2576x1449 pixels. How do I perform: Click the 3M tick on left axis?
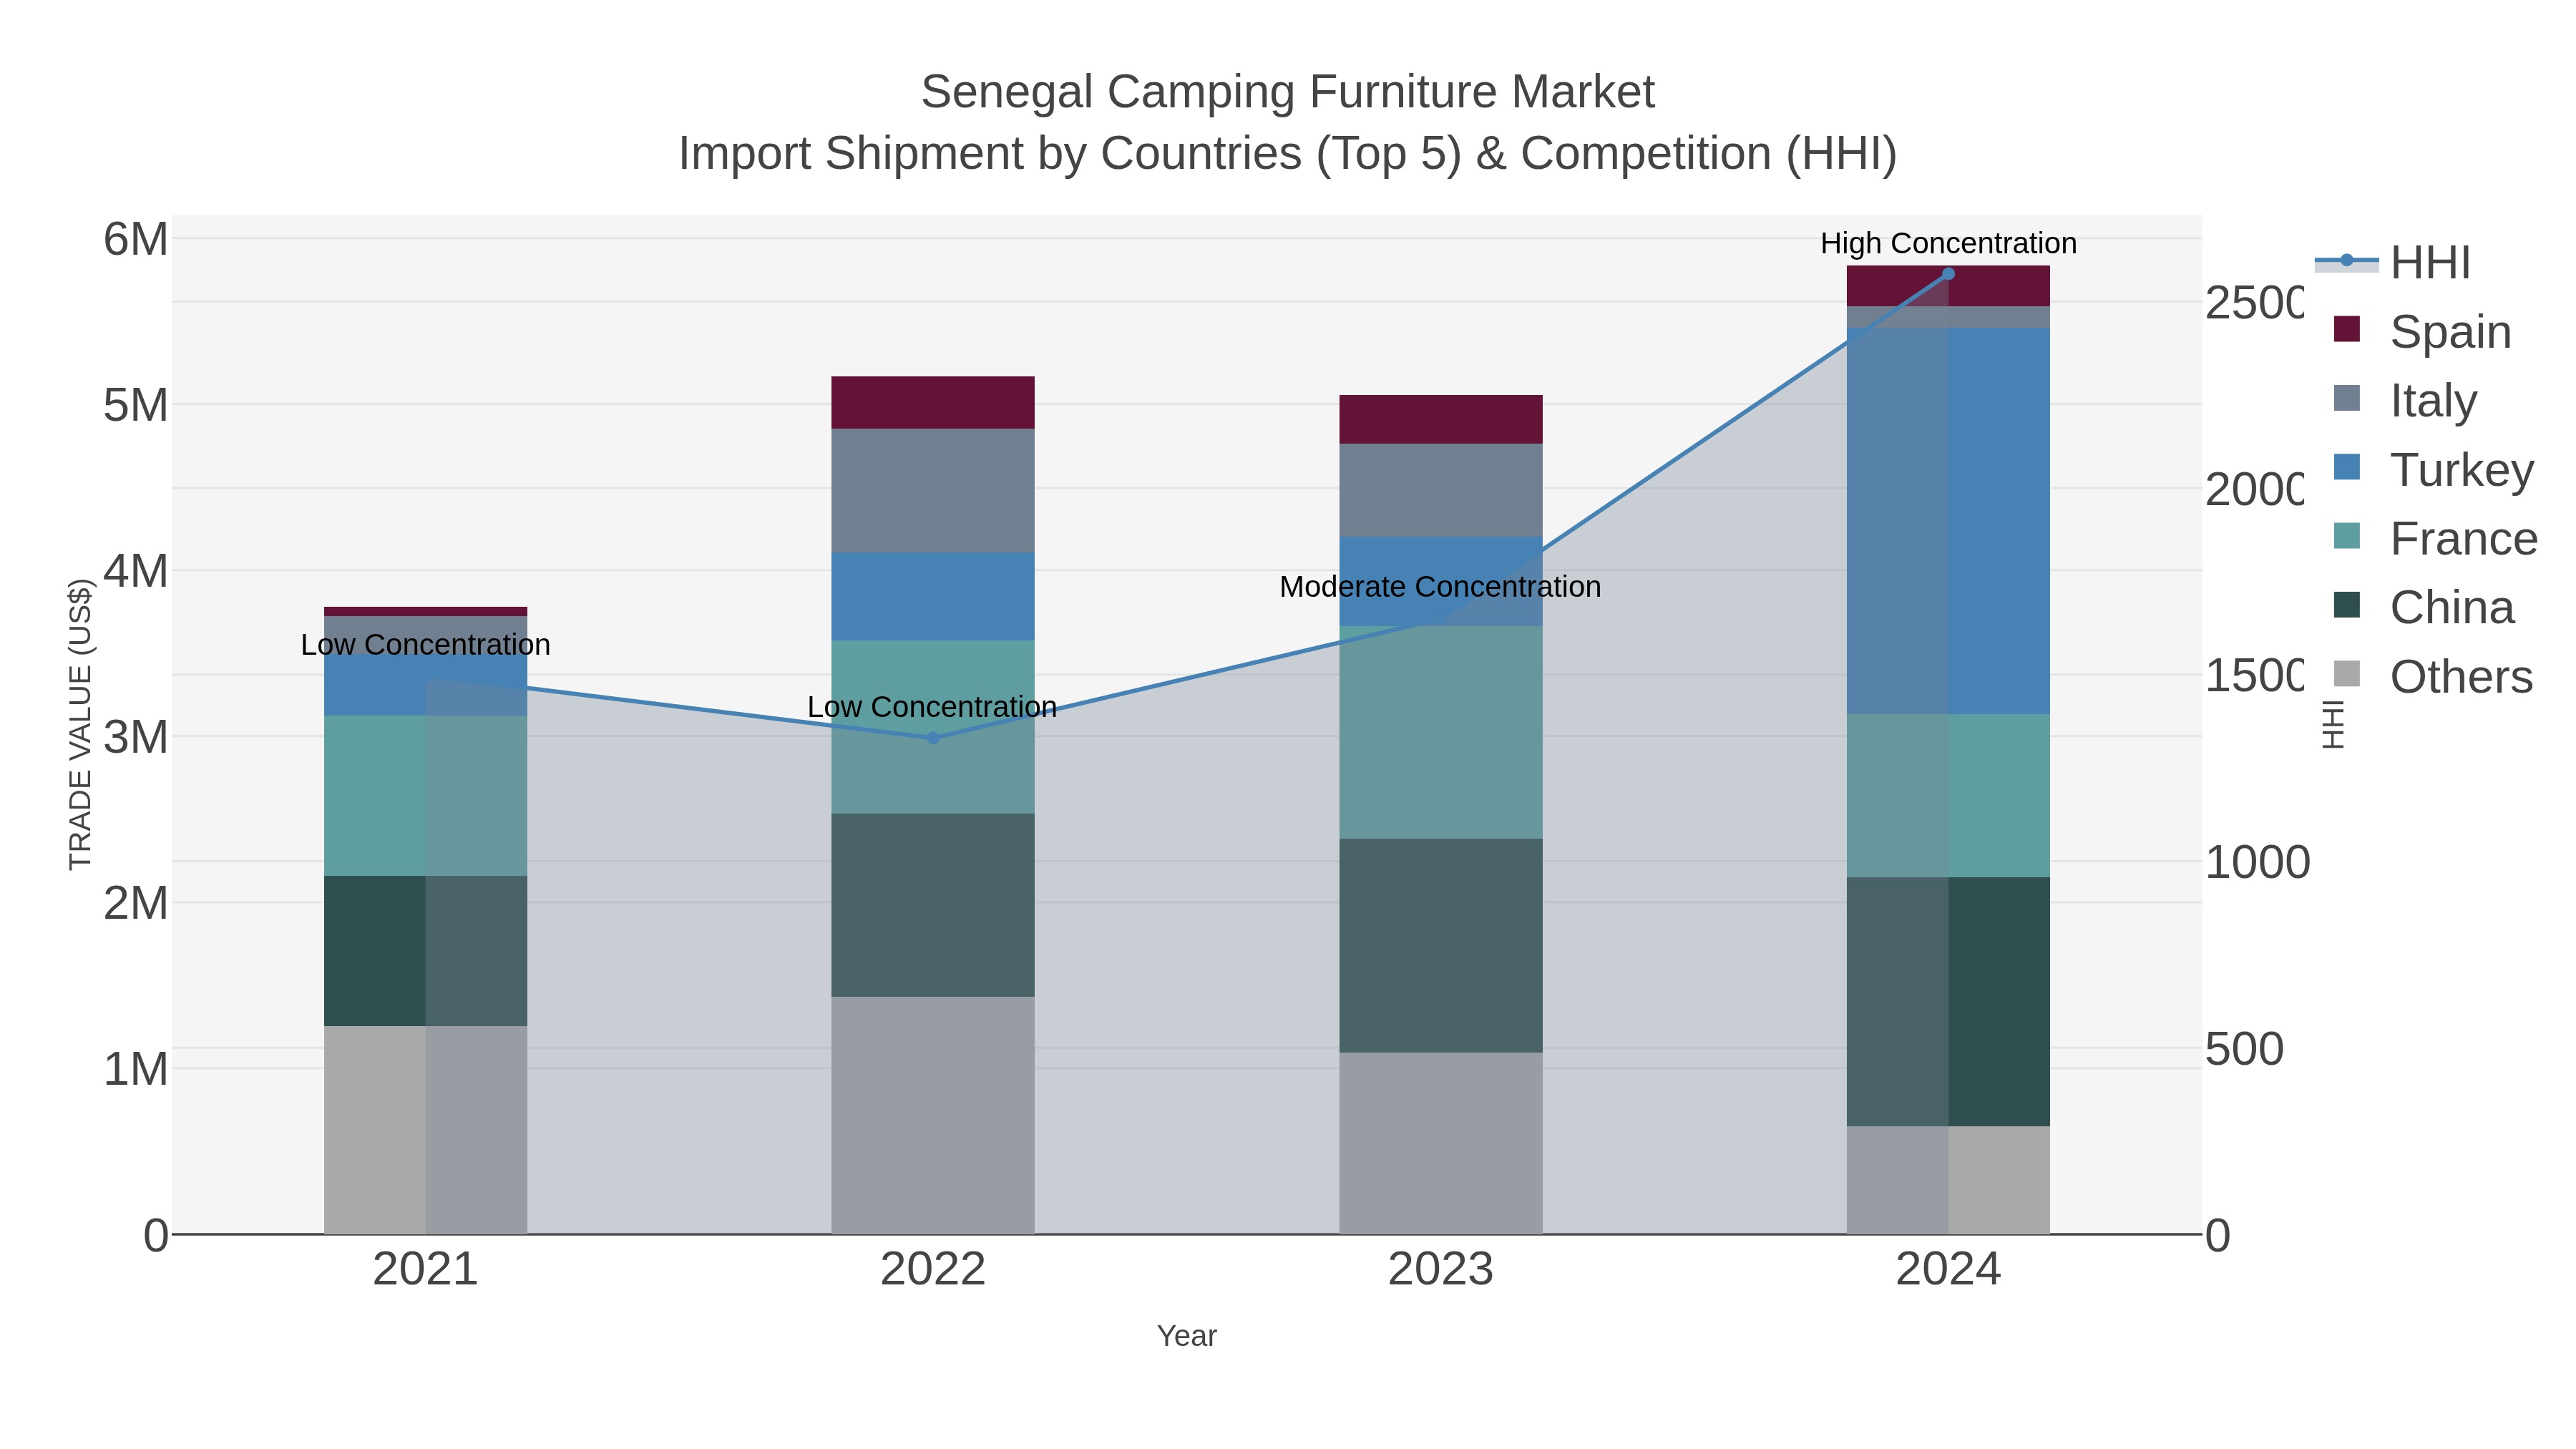136,738
